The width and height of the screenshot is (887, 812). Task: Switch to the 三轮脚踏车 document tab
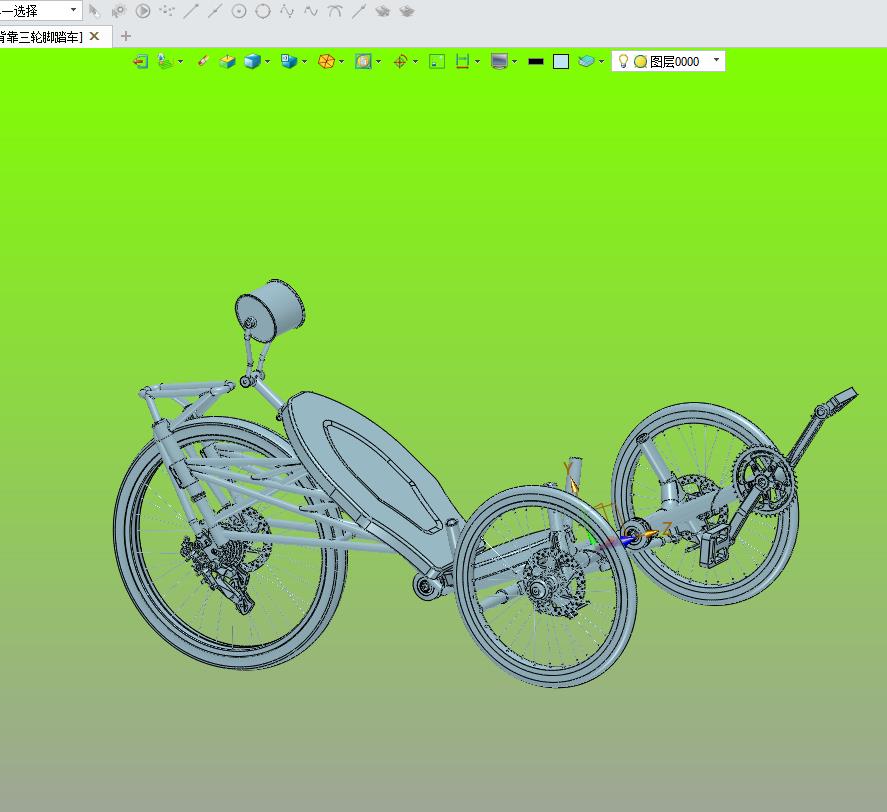pyautogui.click(x=41, y=37)
